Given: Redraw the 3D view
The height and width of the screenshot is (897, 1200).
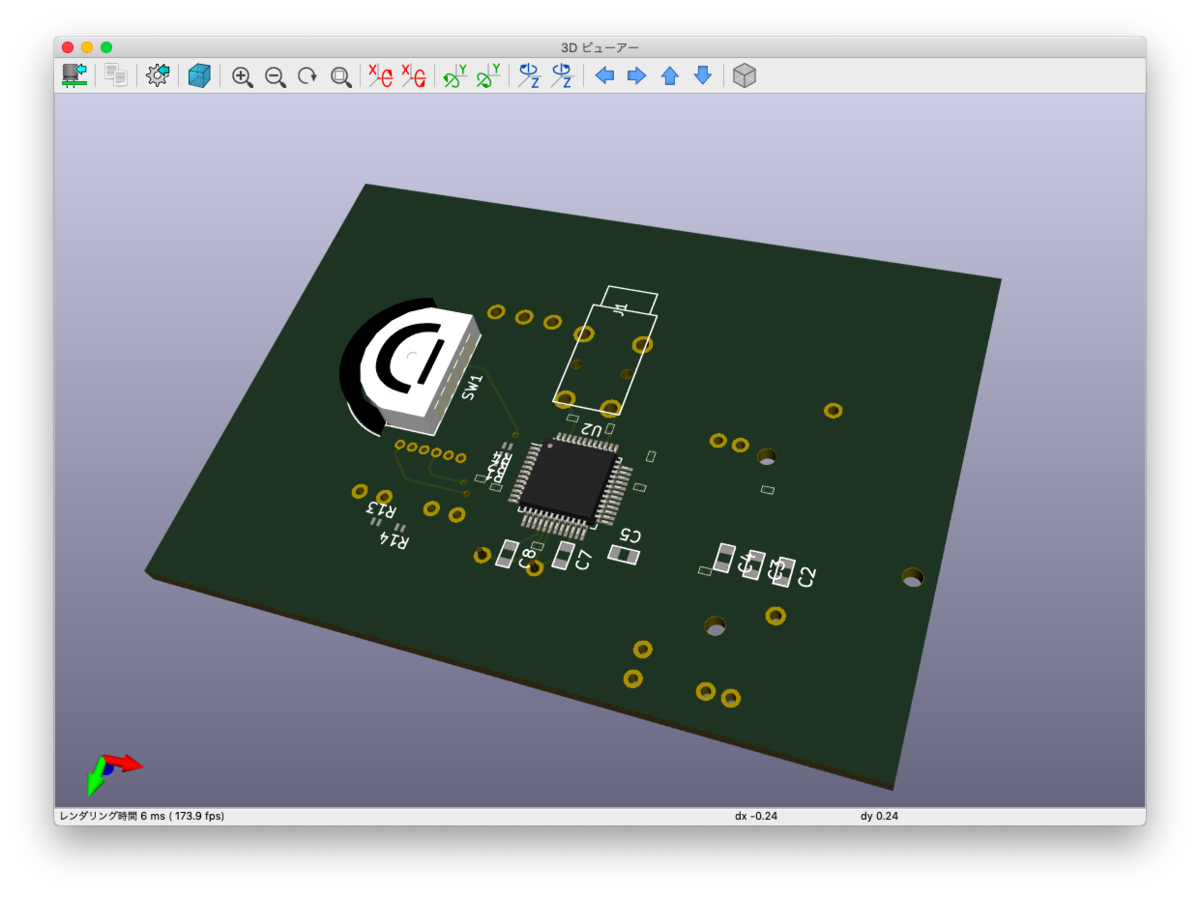Looking at the screenshot, I should click(x=308, y=76).
